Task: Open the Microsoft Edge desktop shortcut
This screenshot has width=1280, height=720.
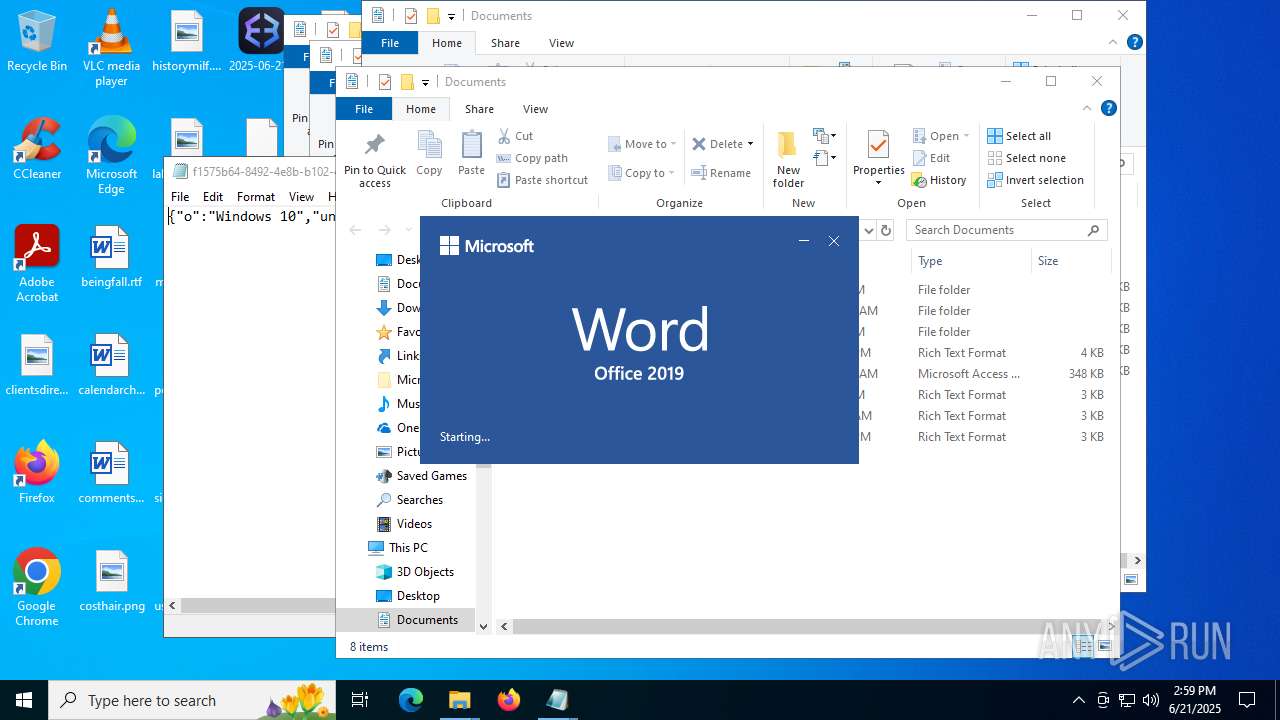Action: [x=111, y=156]
